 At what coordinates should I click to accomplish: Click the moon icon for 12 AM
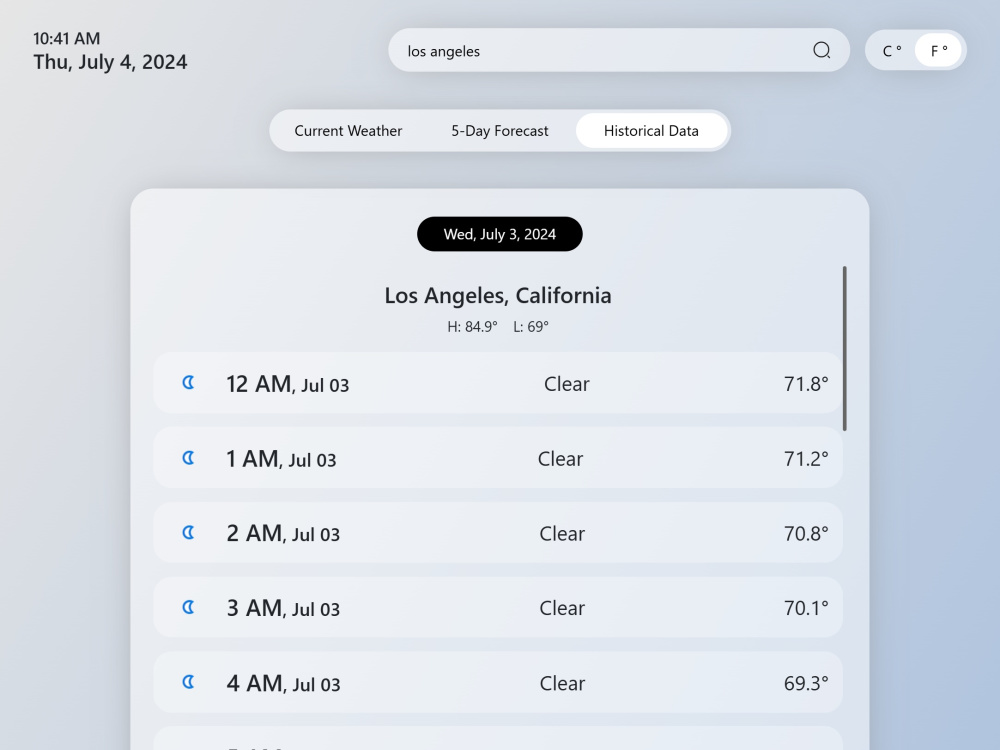click(189, 383)
